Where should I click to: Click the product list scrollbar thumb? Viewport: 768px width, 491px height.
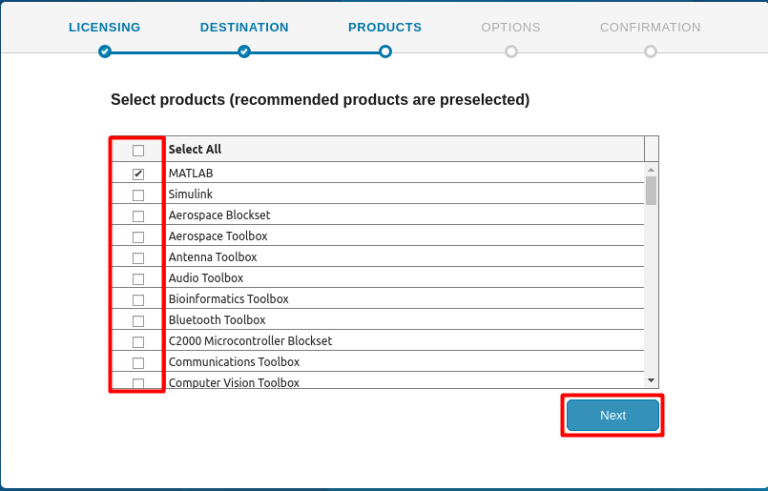651,190
